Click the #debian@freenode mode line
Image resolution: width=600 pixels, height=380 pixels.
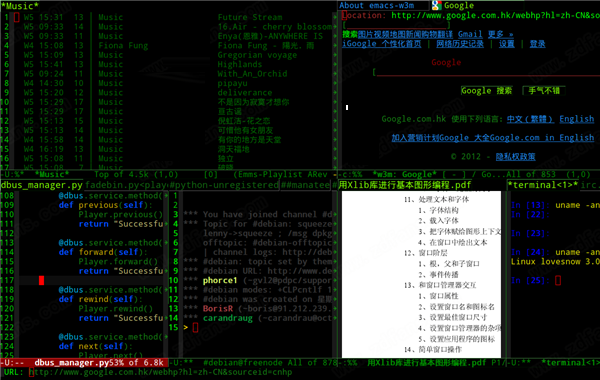coord(243,363)
